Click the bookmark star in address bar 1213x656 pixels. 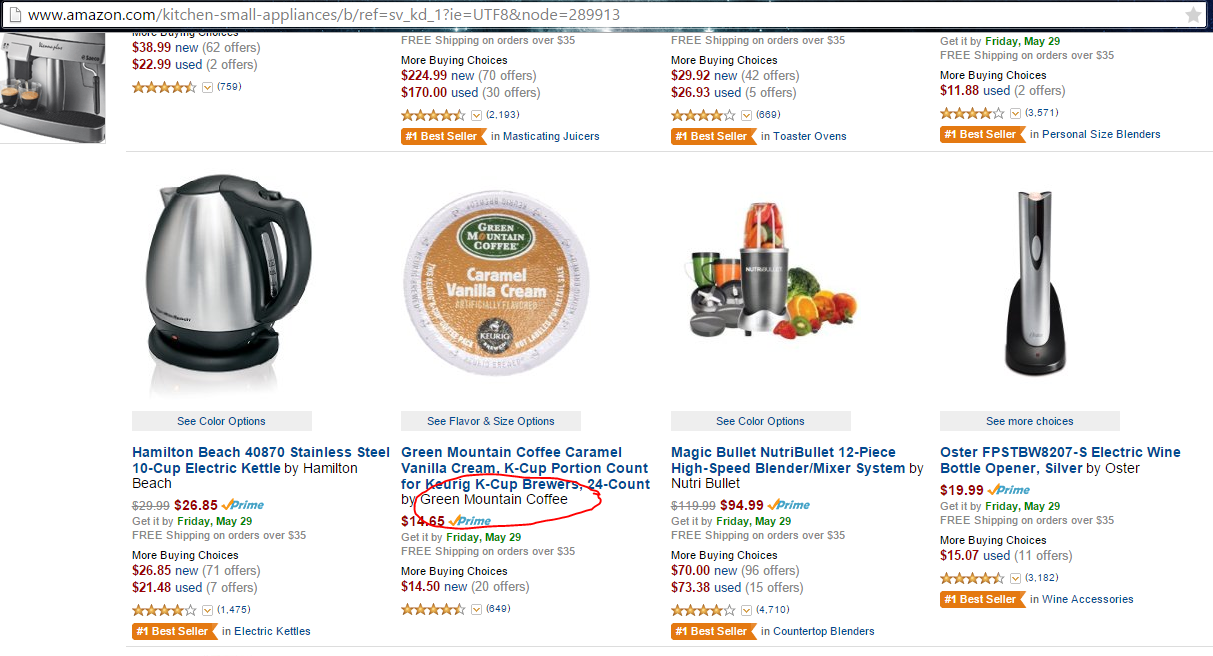click(x=1193, y=15)
